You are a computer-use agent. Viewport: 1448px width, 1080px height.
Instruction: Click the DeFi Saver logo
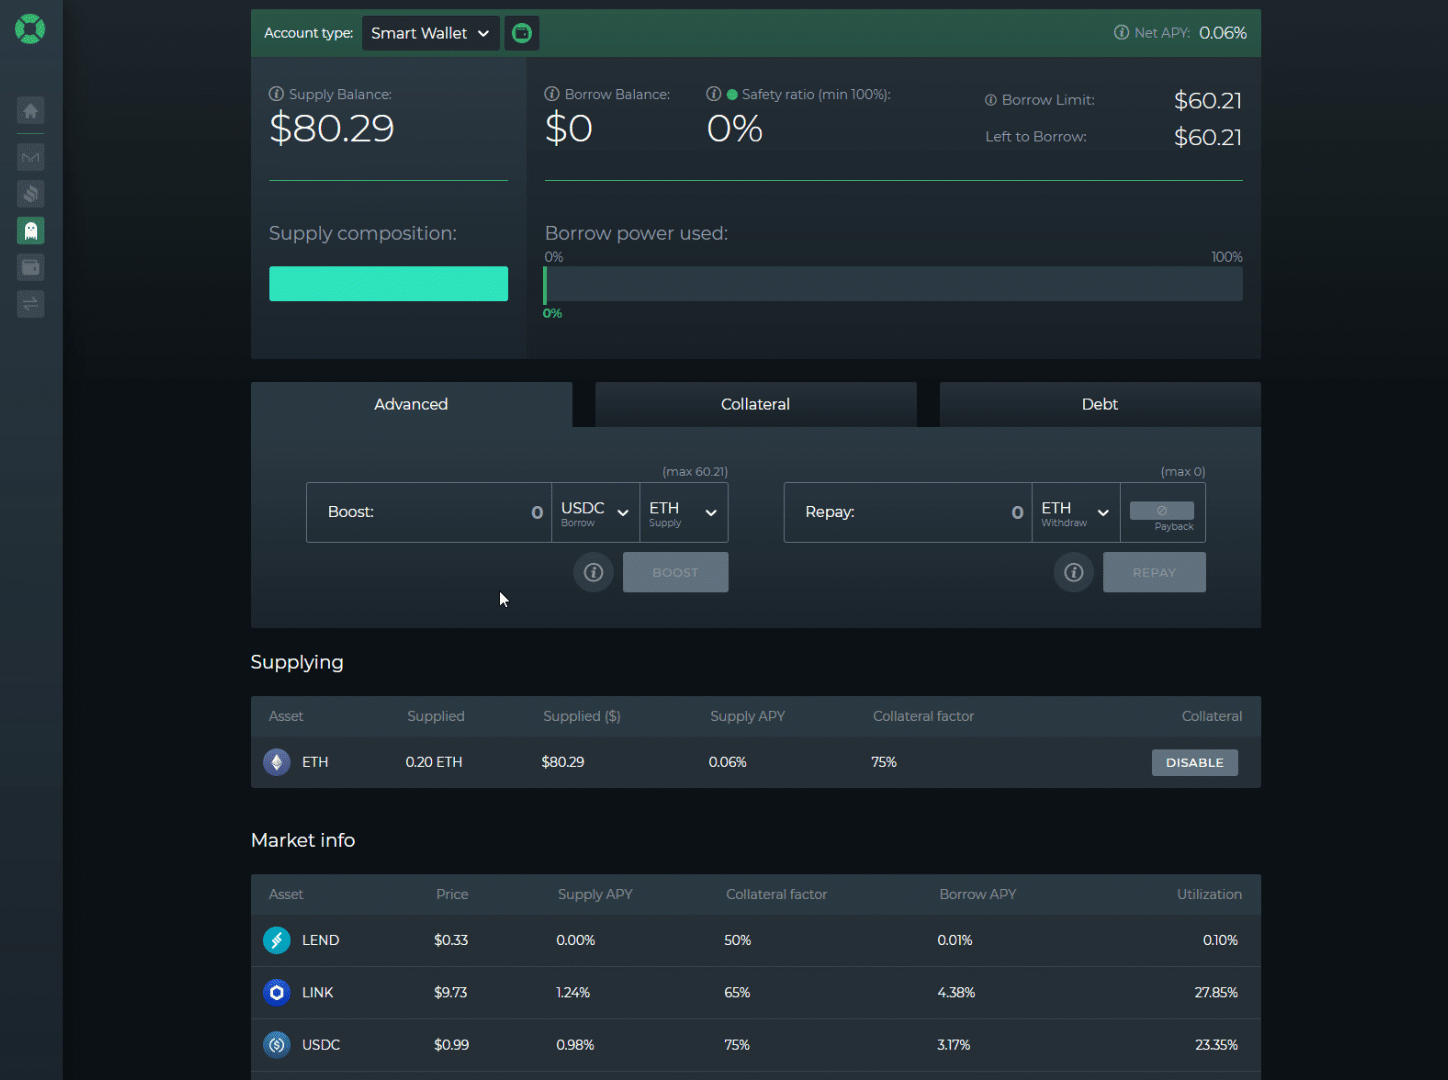tap(30, 29)
